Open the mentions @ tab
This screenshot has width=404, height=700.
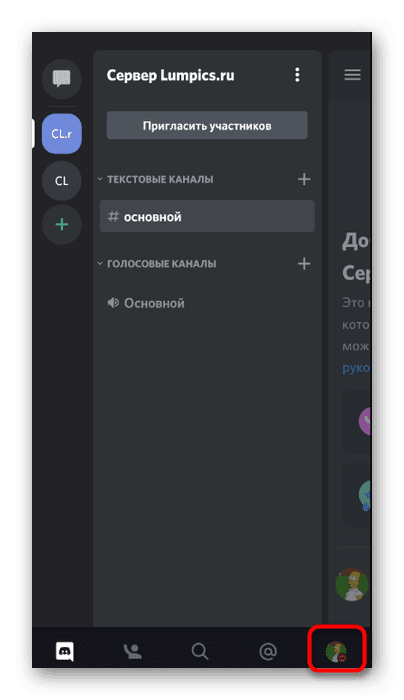[268, 652]
